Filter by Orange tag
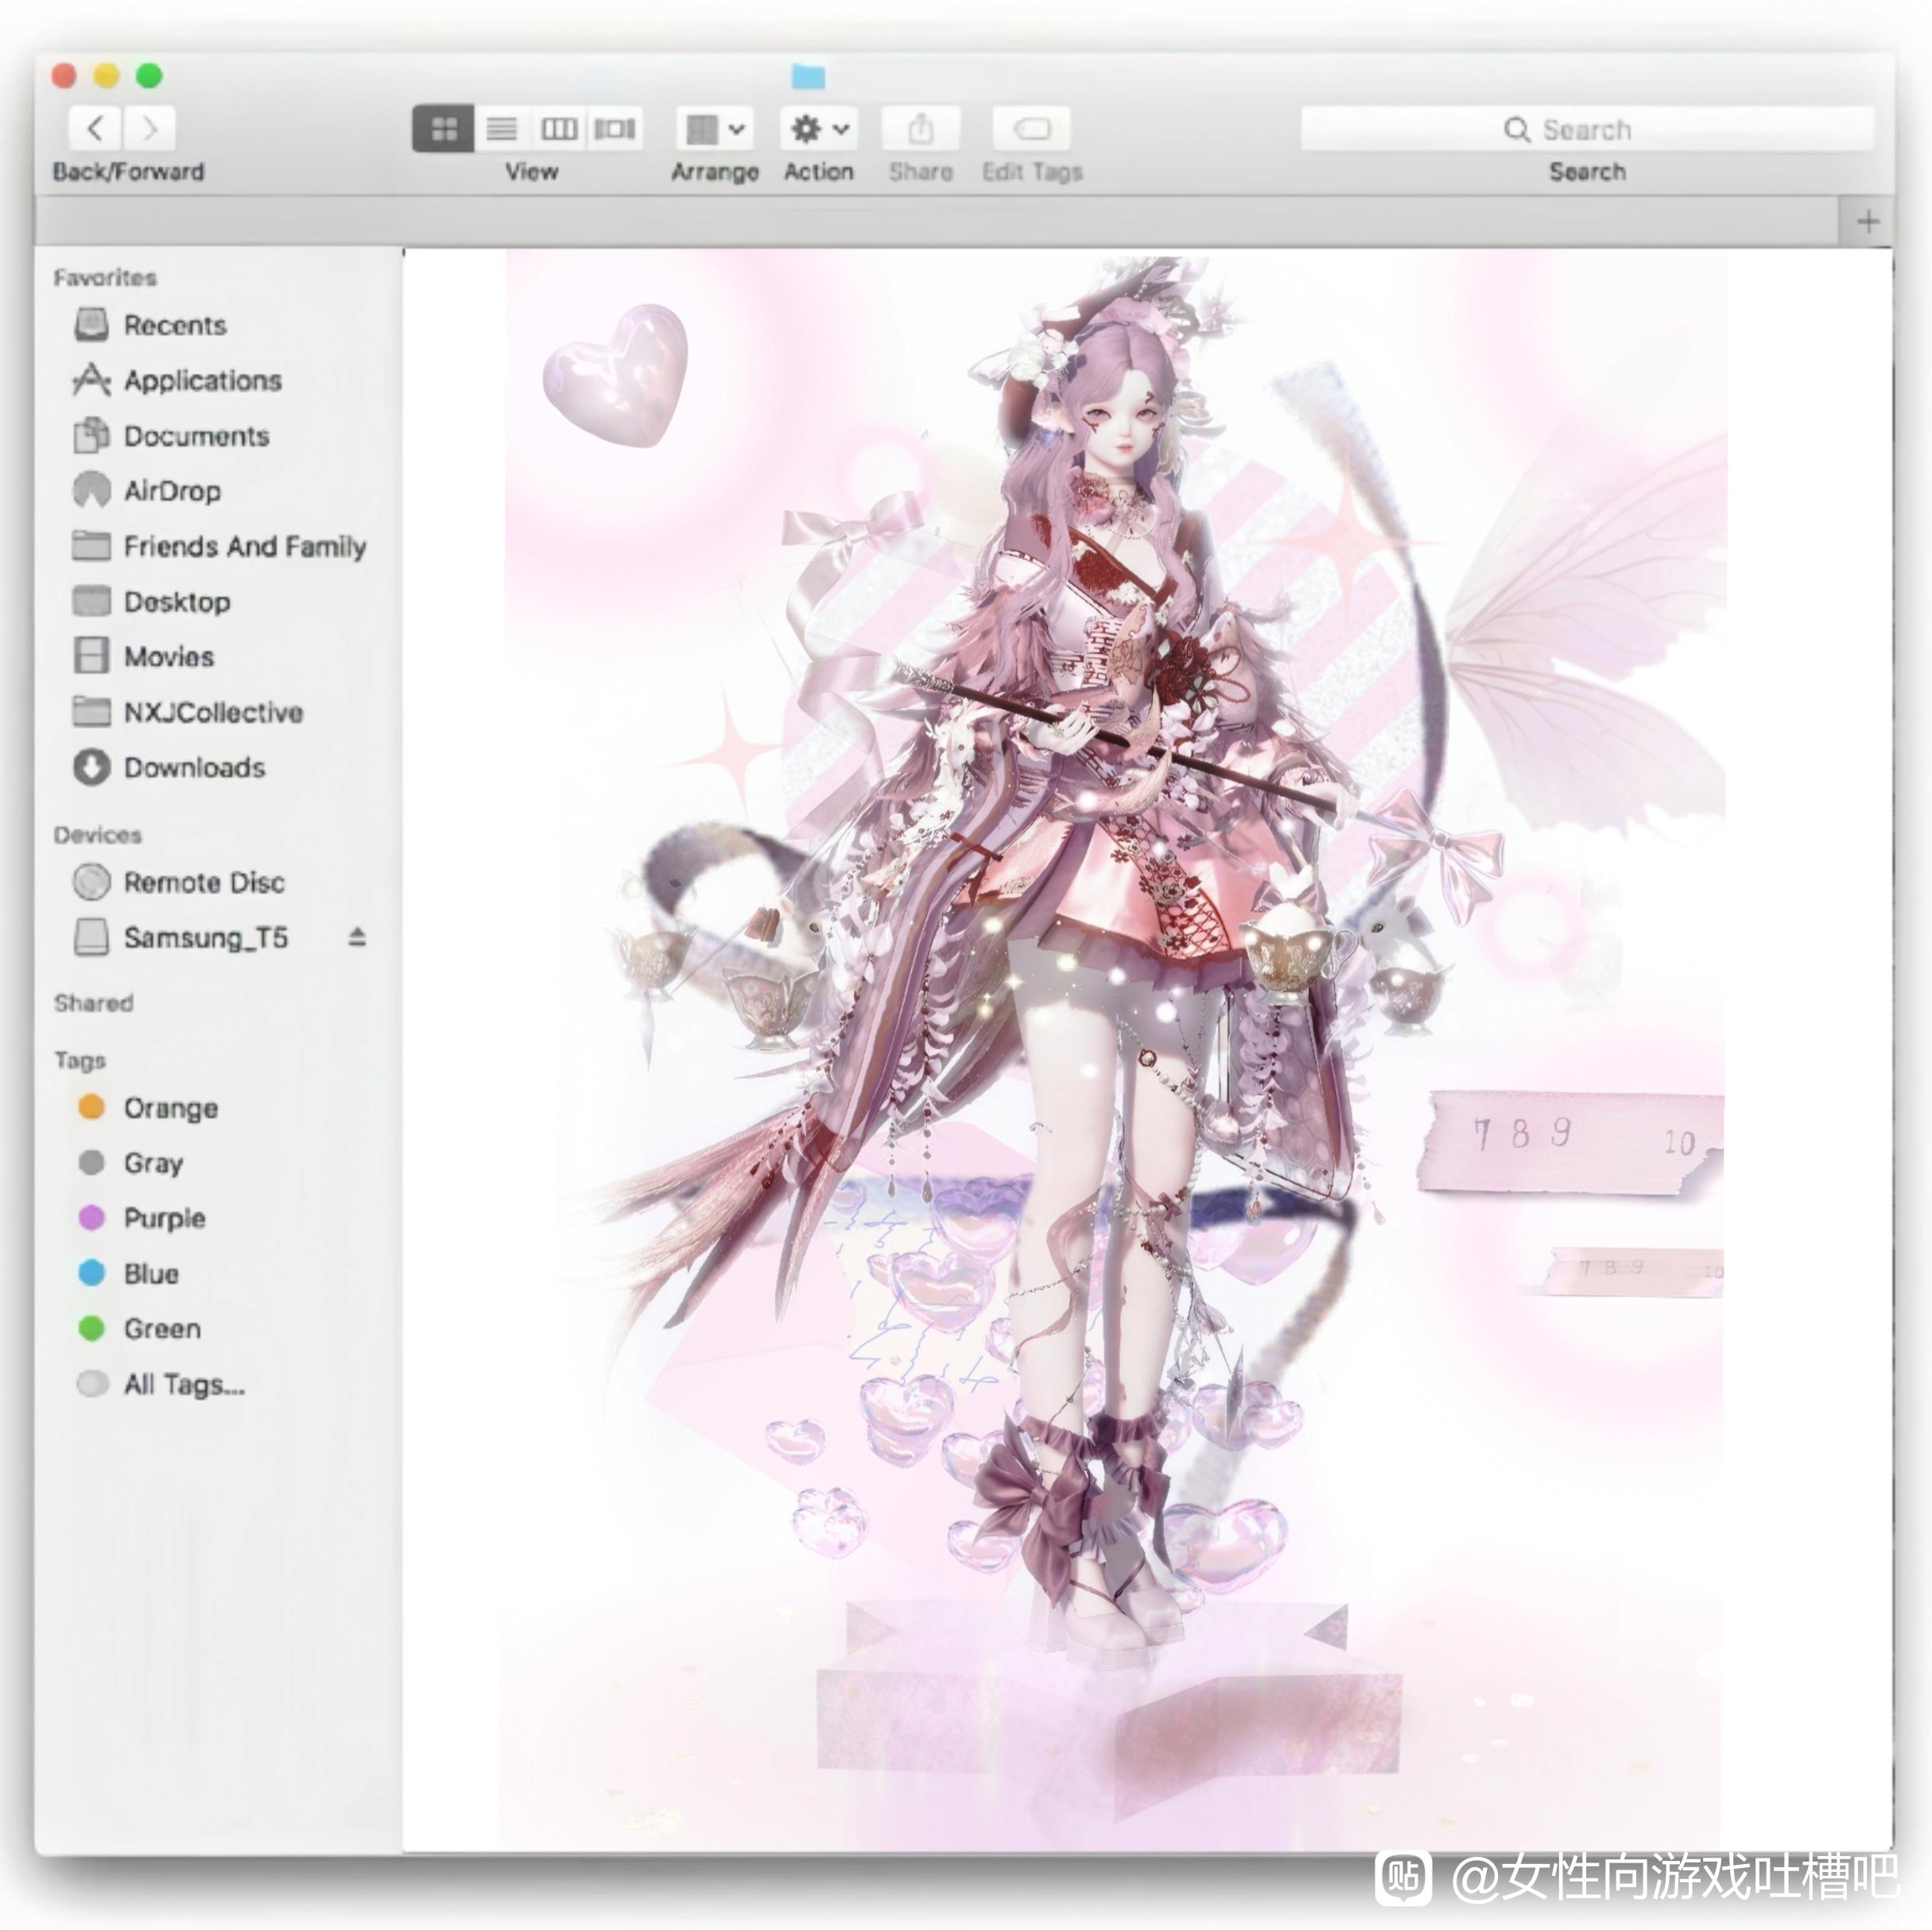 tap(147, 1108)
